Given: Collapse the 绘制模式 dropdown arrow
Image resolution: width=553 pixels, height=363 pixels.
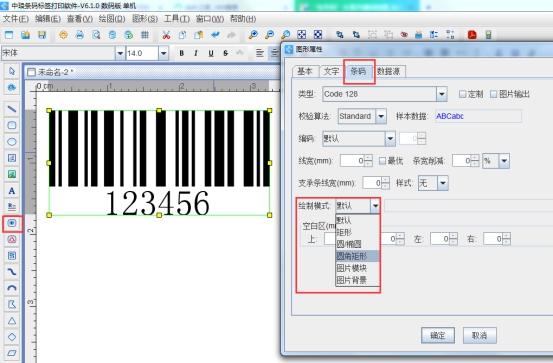Looking at the screenshot, I should [x=375, y=206].
